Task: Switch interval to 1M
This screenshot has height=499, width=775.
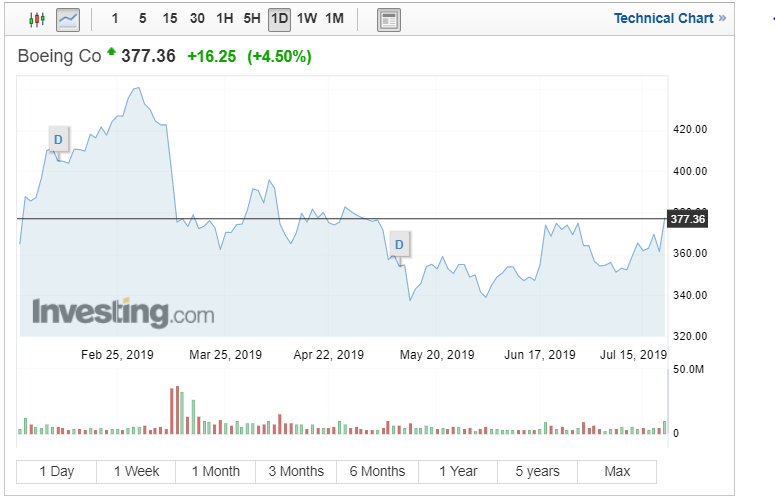Action: (x=334, y=19)
